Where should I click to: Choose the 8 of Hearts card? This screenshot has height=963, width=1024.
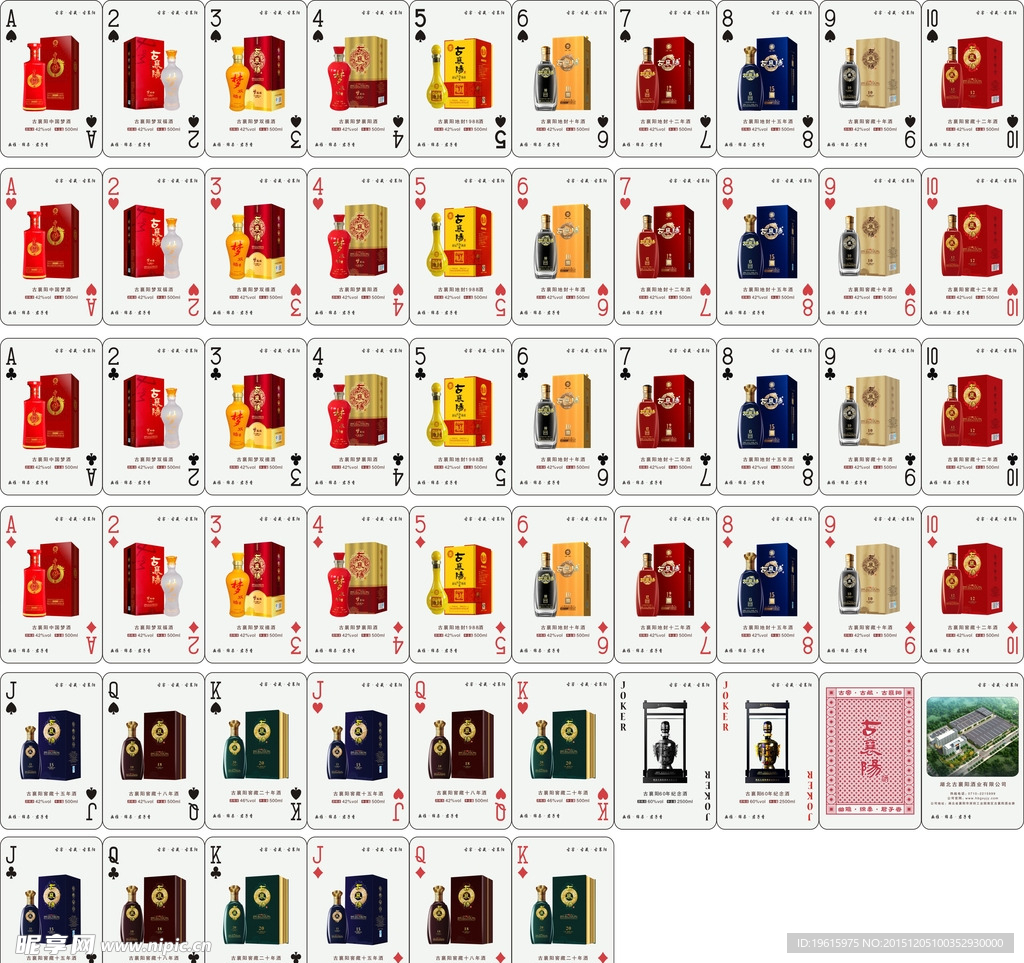coord(768,247)
